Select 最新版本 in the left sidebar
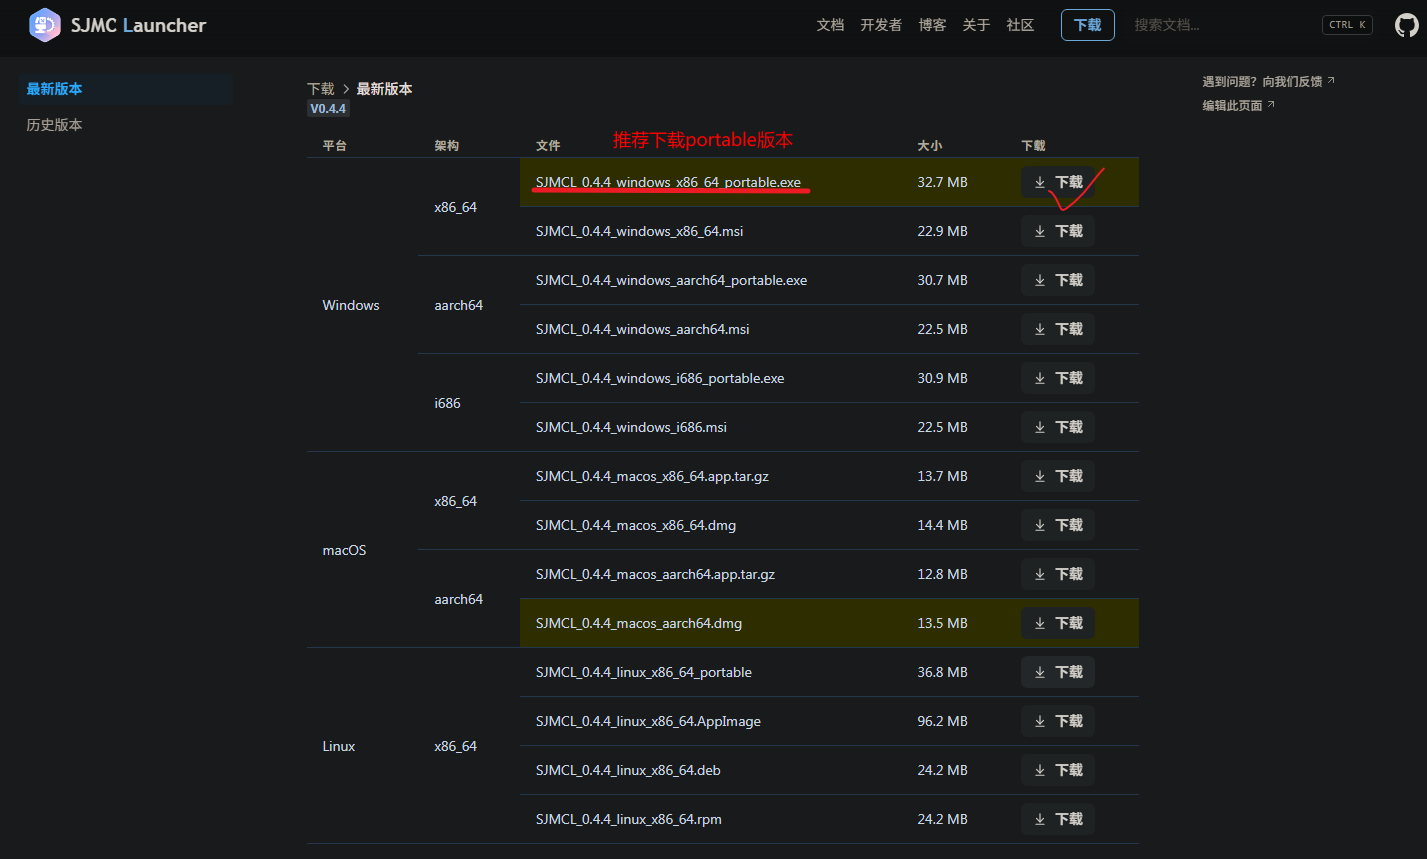Screen dimensions: 1427x859 [x=125, y=89]
